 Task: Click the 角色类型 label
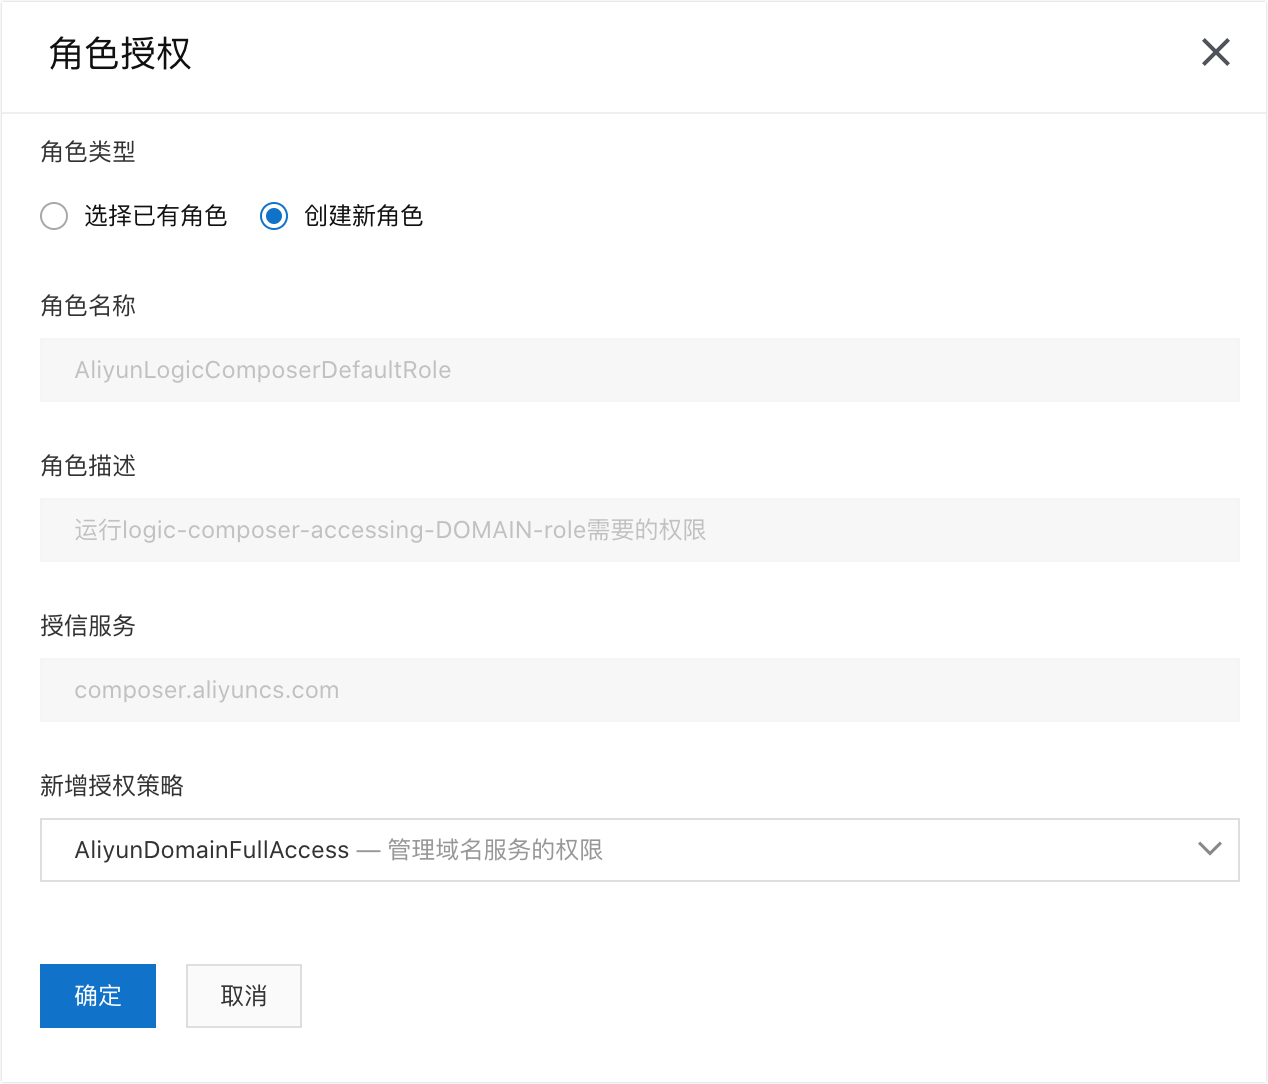coord(88,152)
